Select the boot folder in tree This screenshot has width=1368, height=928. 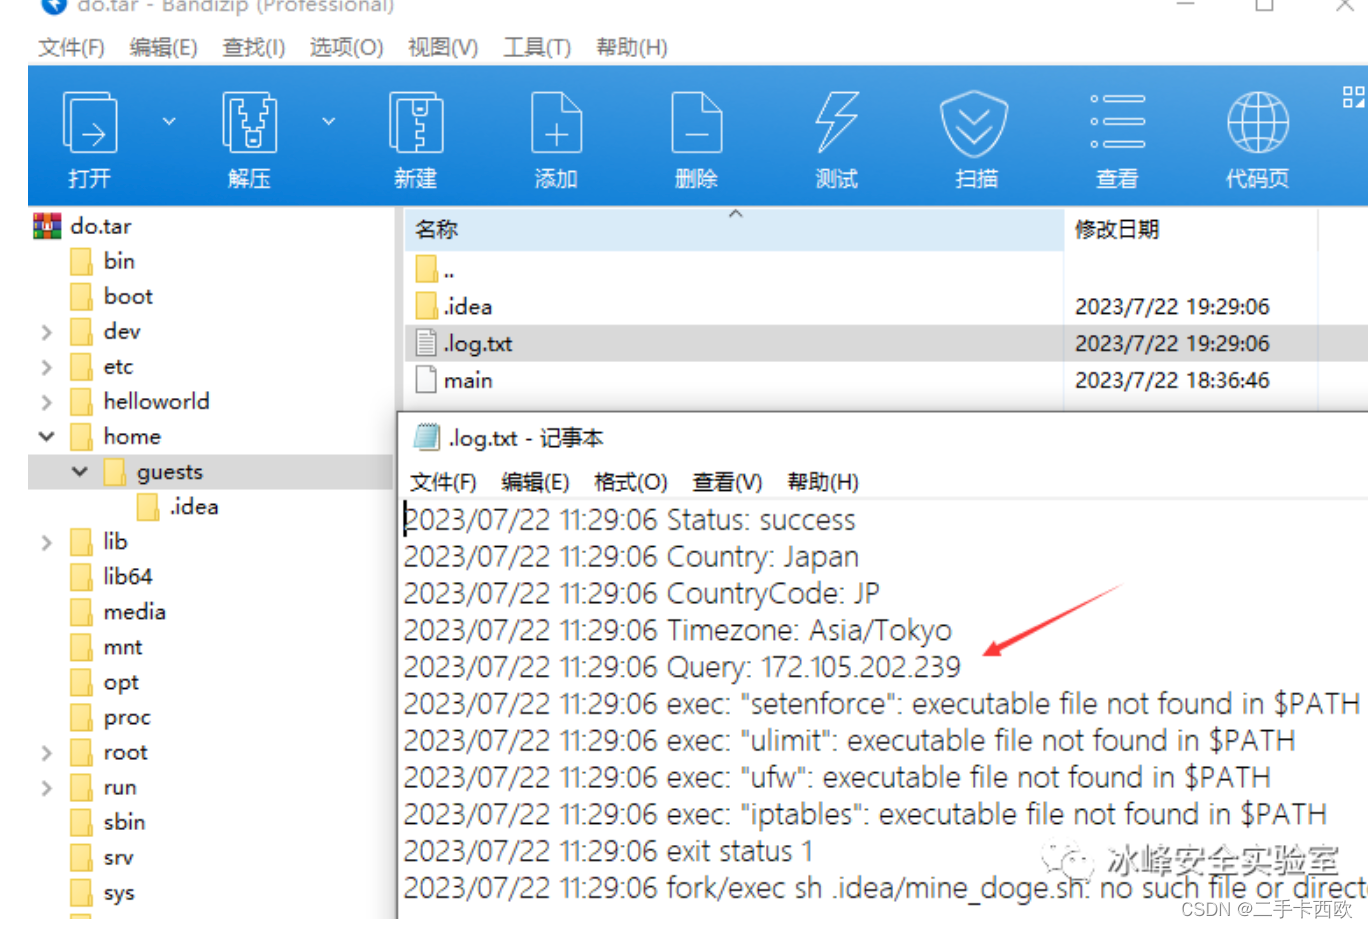tap(128, 296)
